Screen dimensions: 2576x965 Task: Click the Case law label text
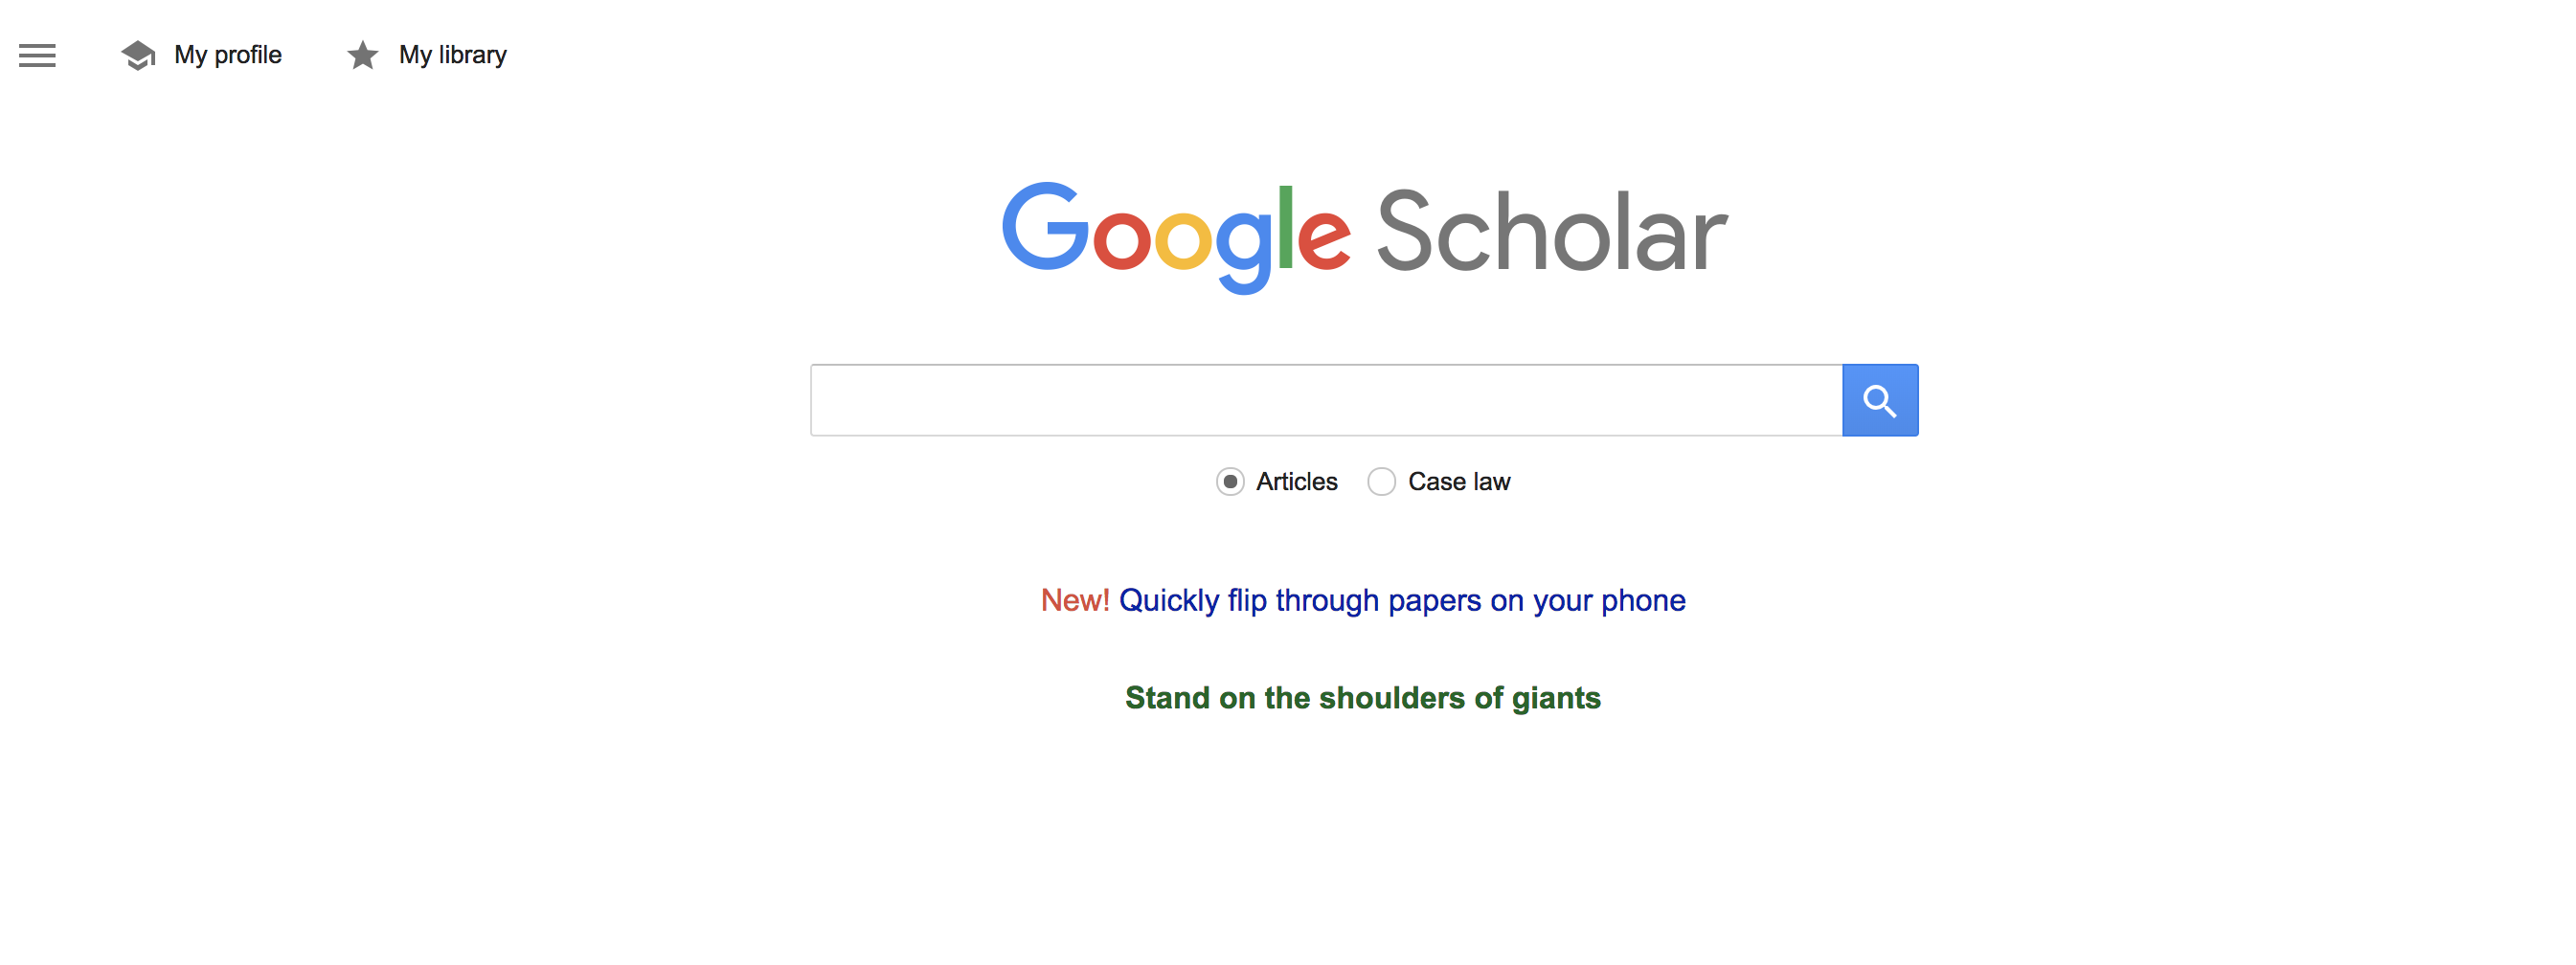1459,482
